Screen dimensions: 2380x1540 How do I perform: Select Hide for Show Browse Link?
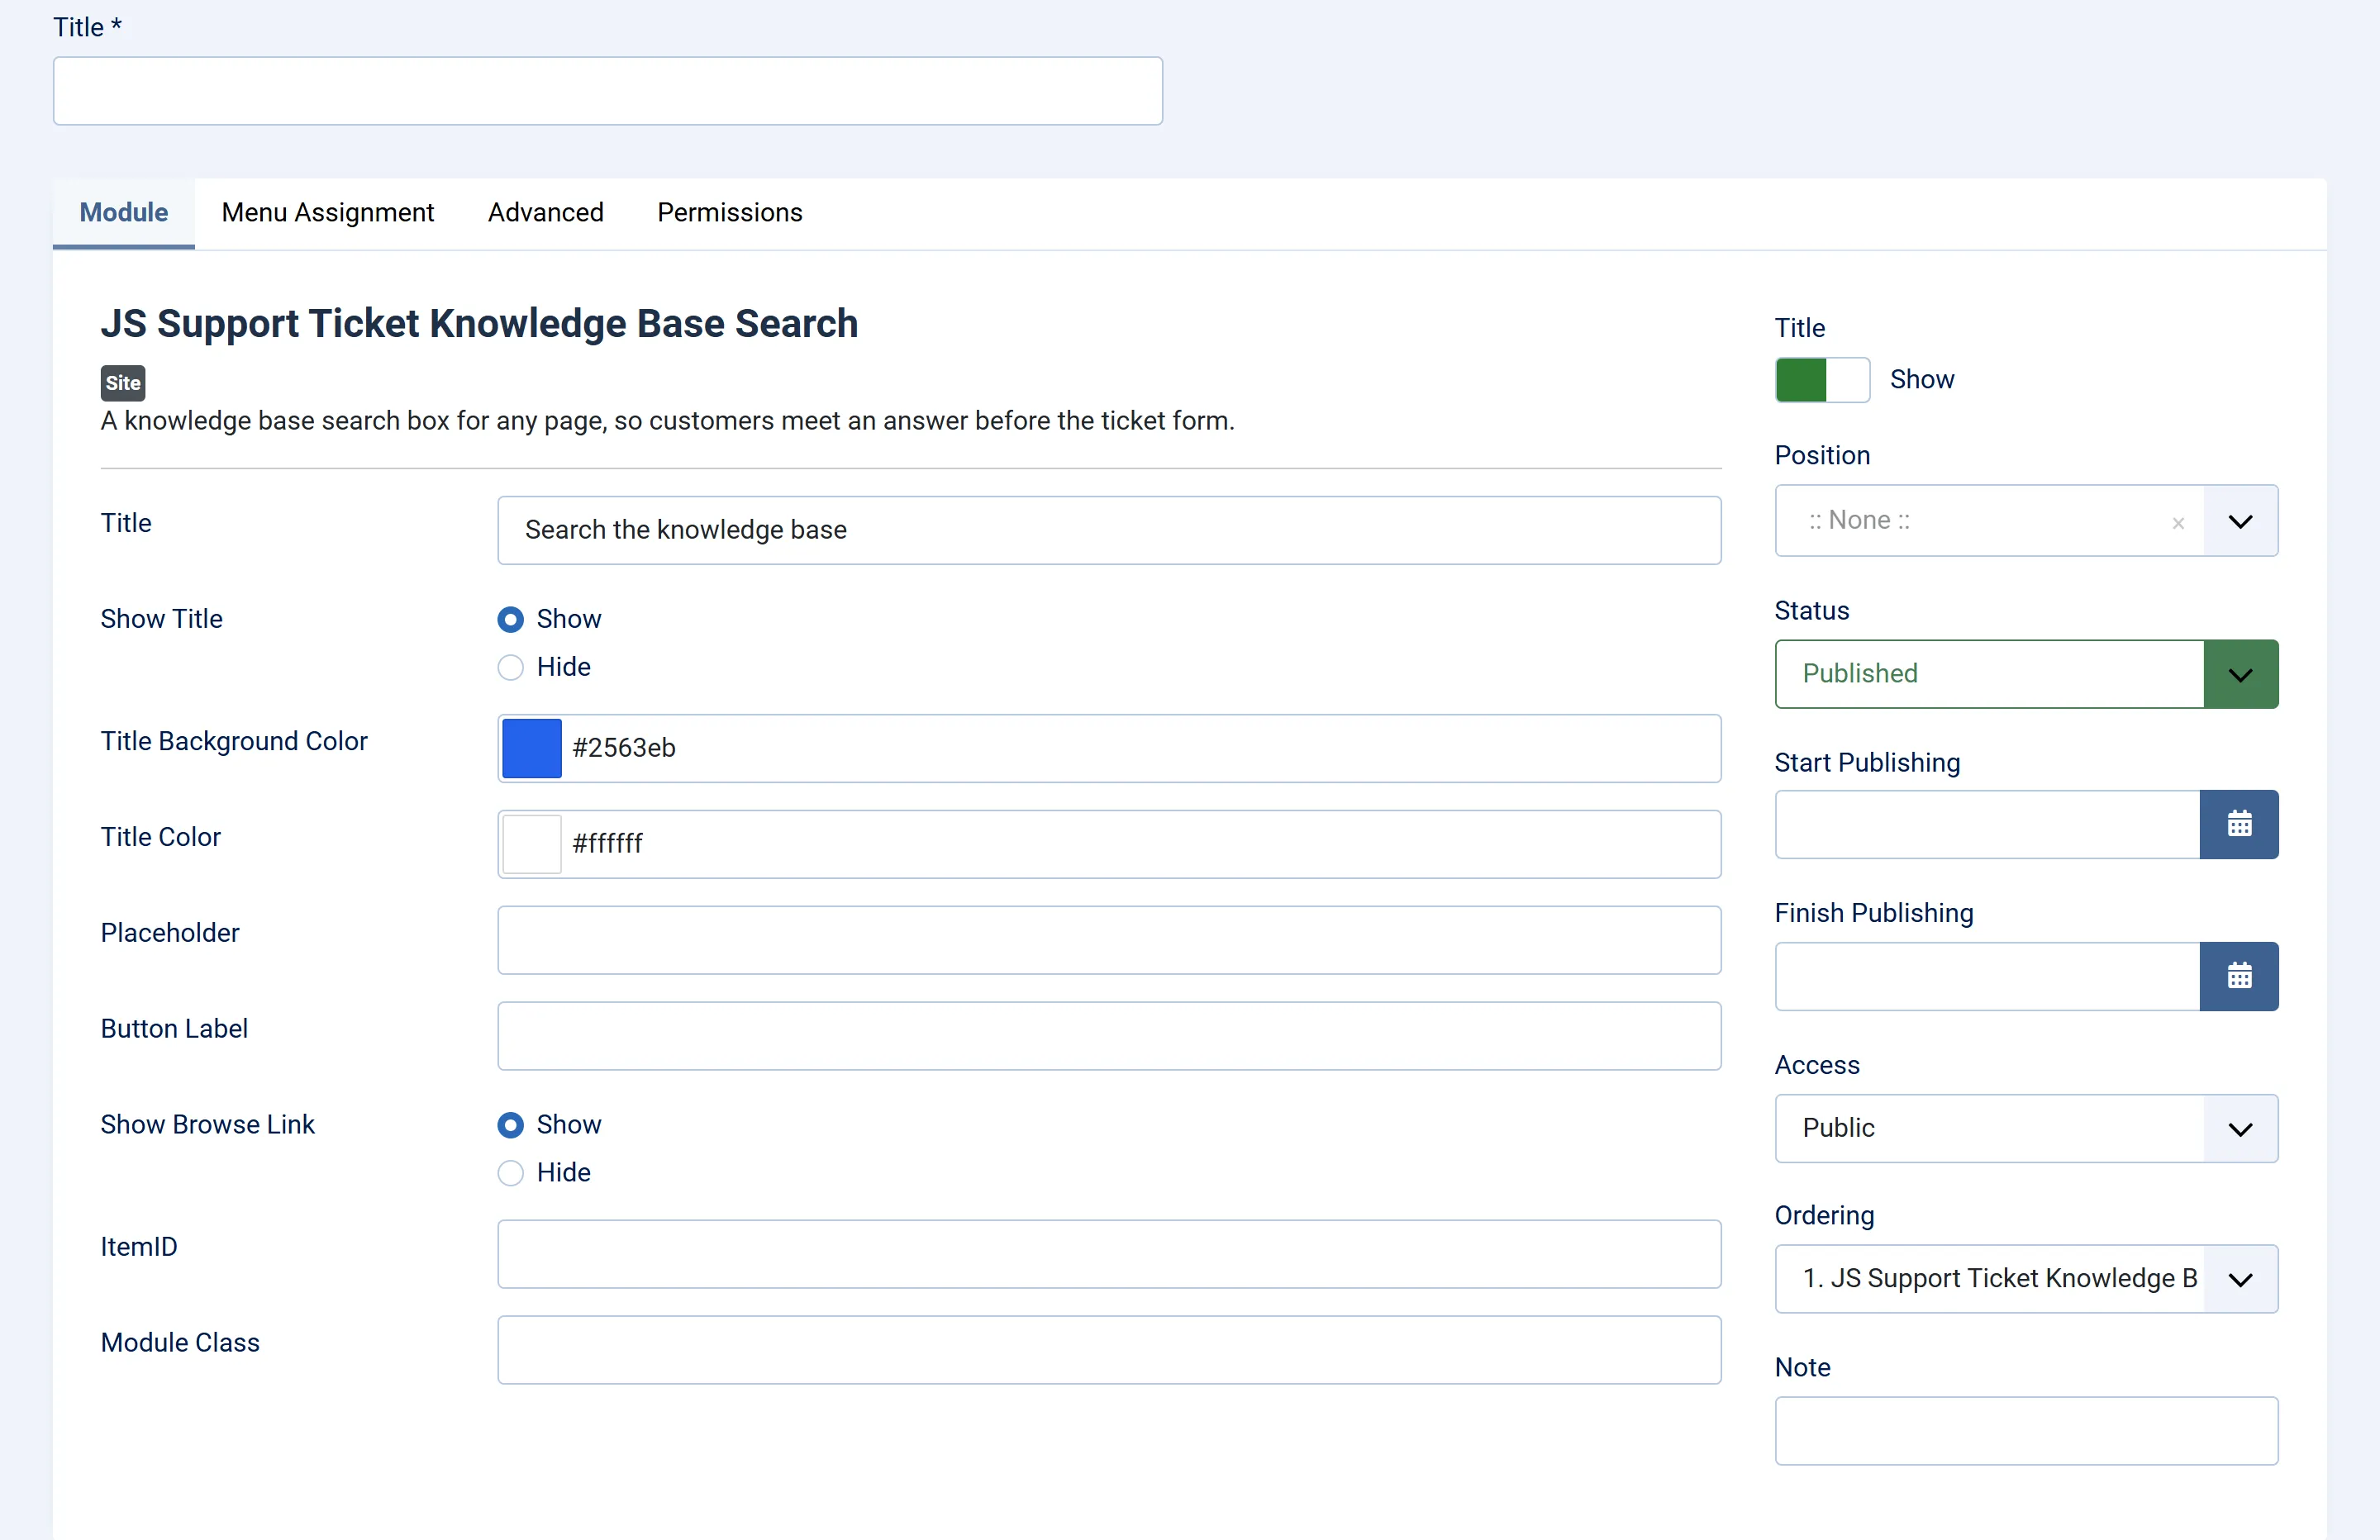(x=510, y=1173)
